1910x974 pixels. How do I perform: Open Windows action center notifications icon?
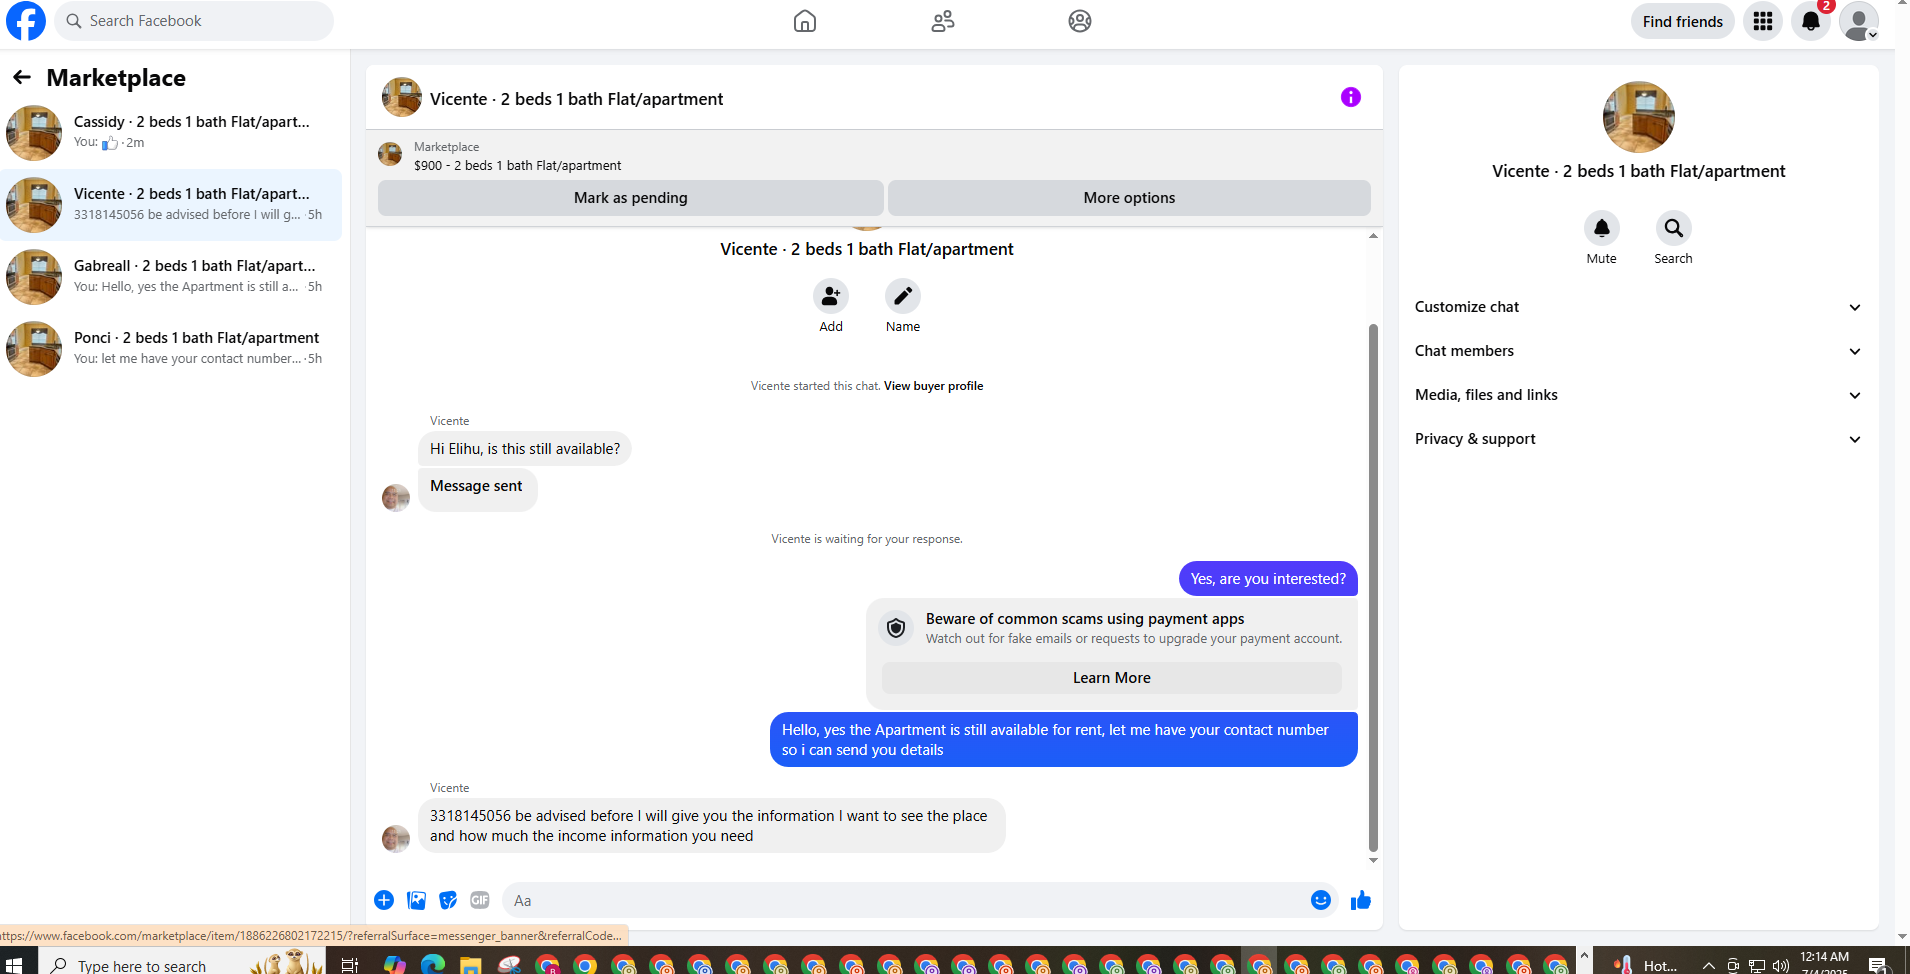[1877, 965]
